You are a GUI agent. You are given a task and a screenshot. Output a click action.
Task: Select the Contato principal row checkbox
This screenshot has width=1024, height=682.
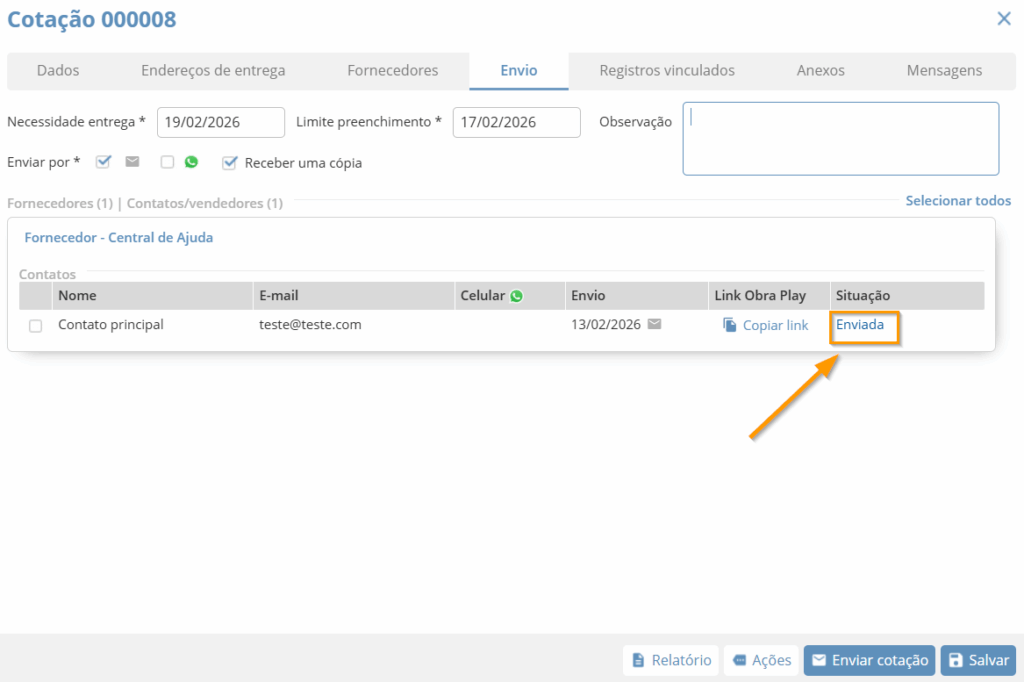36,326
